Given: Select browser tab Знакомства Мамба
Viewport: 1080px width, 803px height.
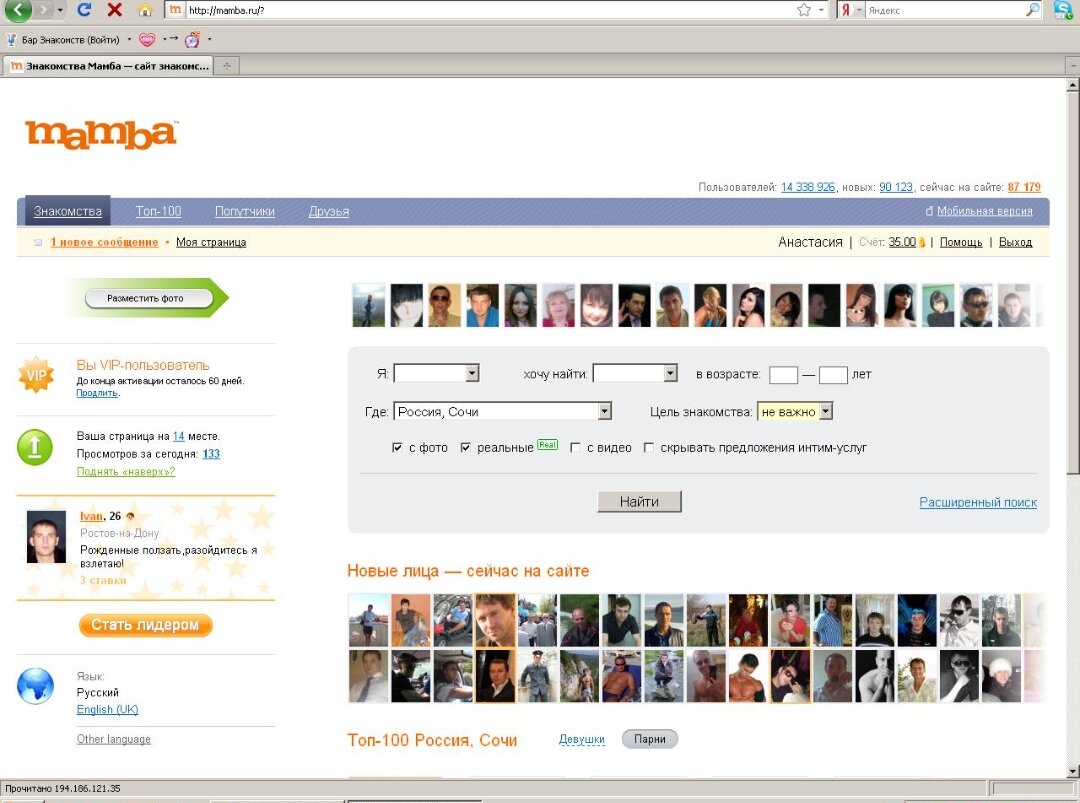Looking at the screenshot, I should [107, 66].
